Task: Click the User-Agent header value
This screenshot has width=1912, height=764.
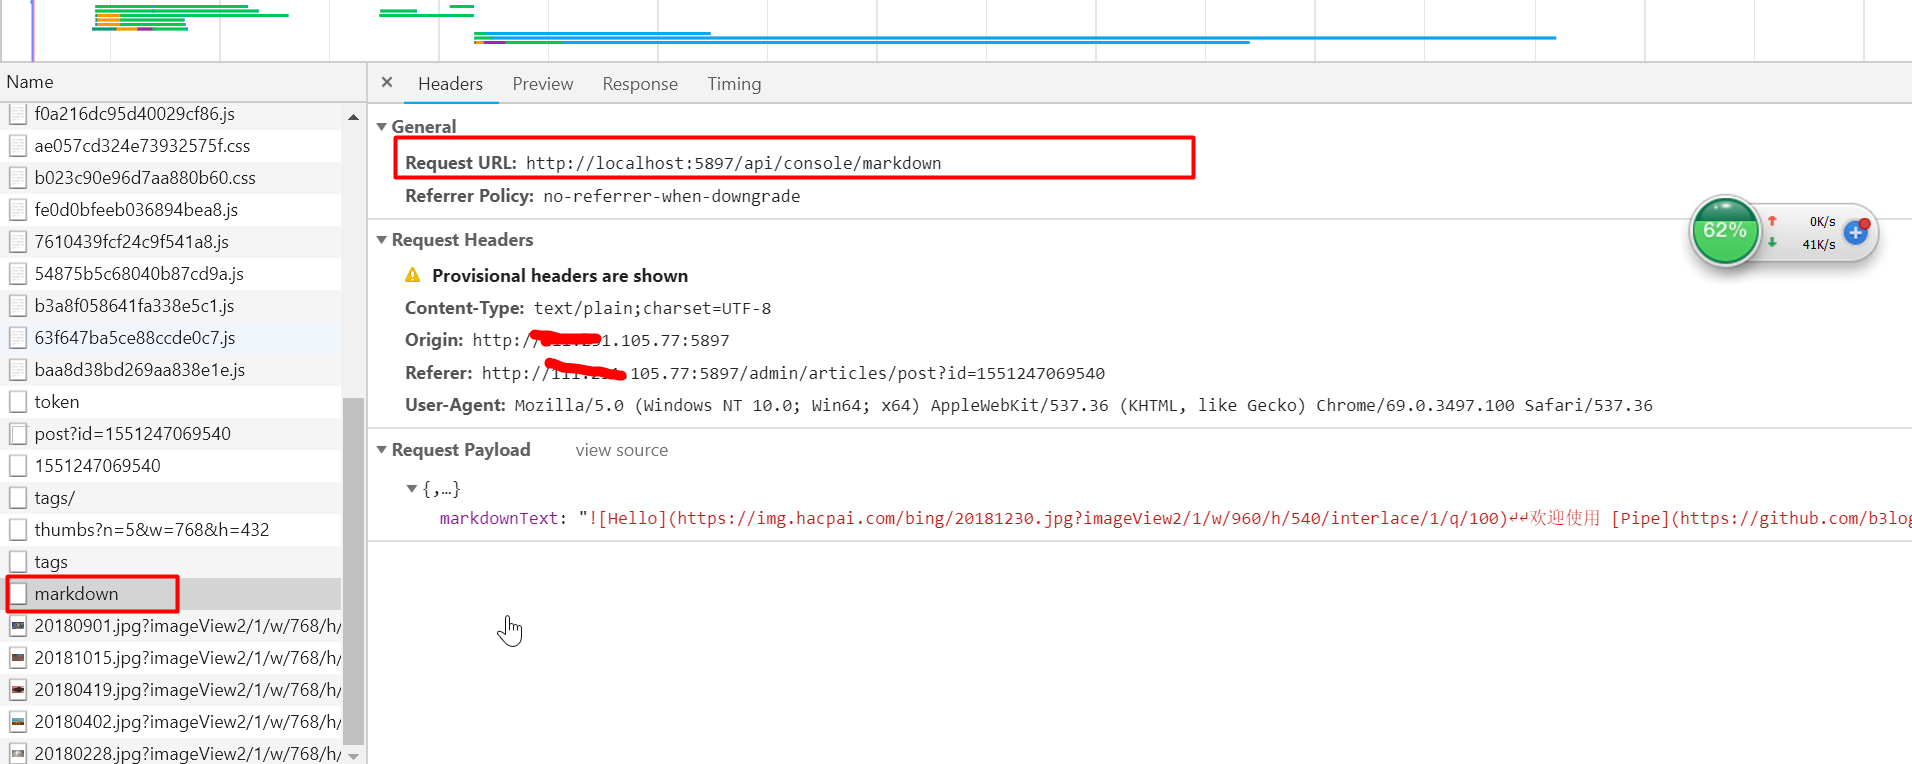Action: 1083,405
